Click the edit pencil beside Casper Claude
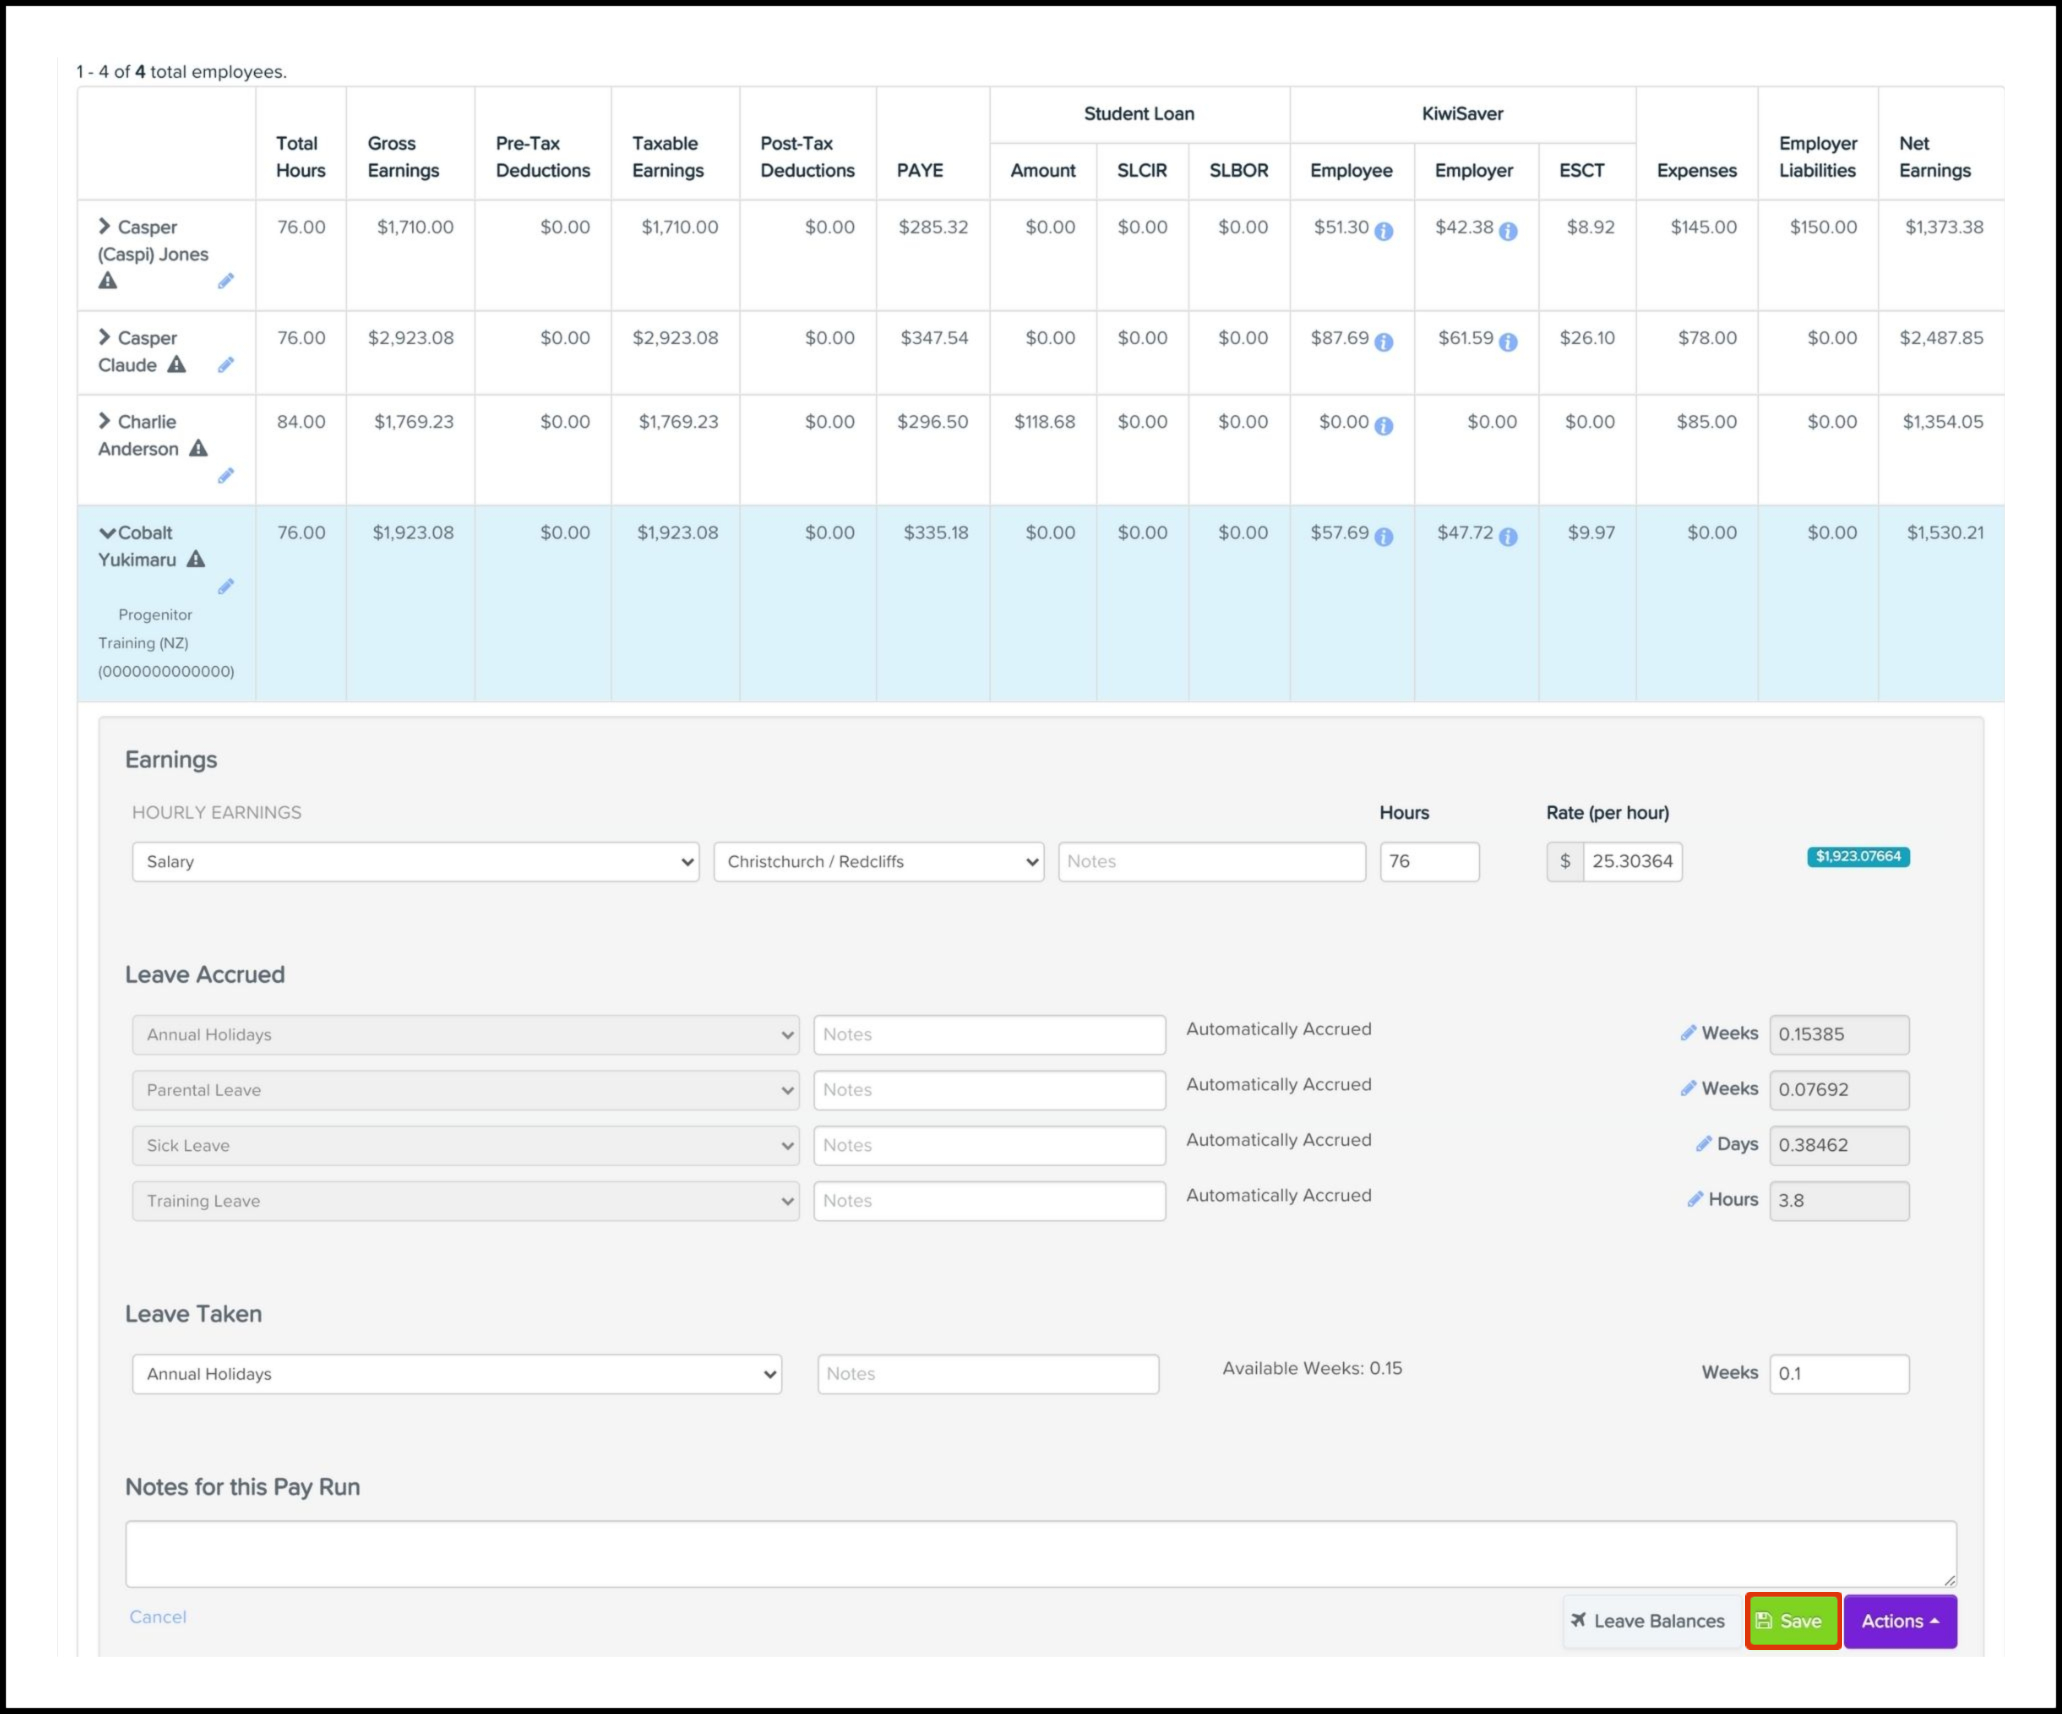 click(x=226, y=365)
